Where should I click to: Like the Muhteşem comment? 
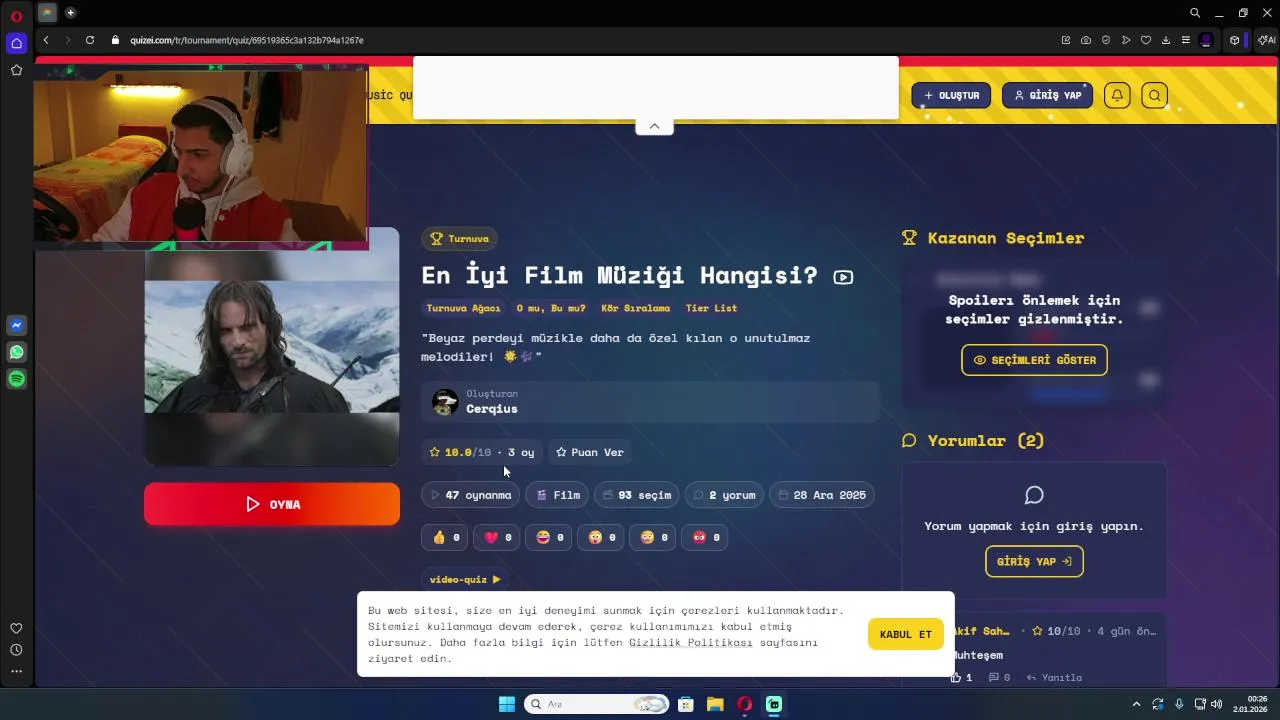click(x=961, y=677)
